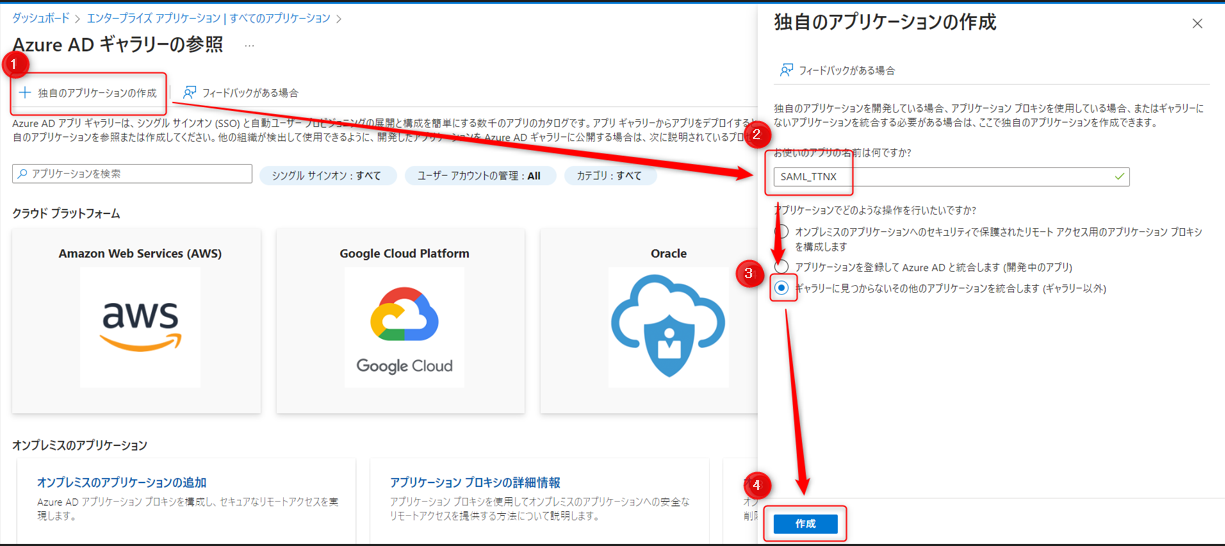Close the application creation panel
This screenshot has width=1225, height=546.
1197,23
